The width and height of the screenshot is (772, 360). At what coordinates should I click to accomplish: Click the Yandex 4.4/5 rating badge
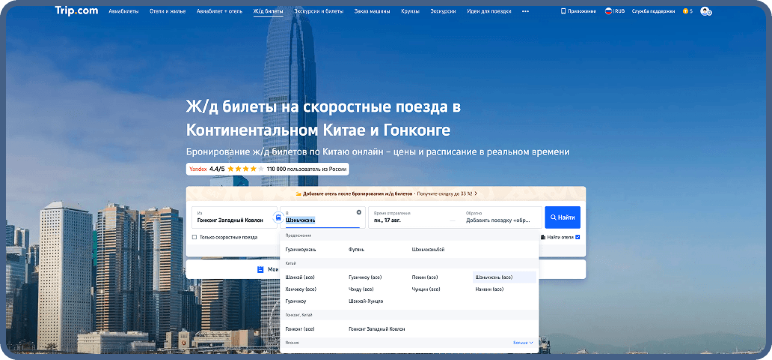coord(267,169)
